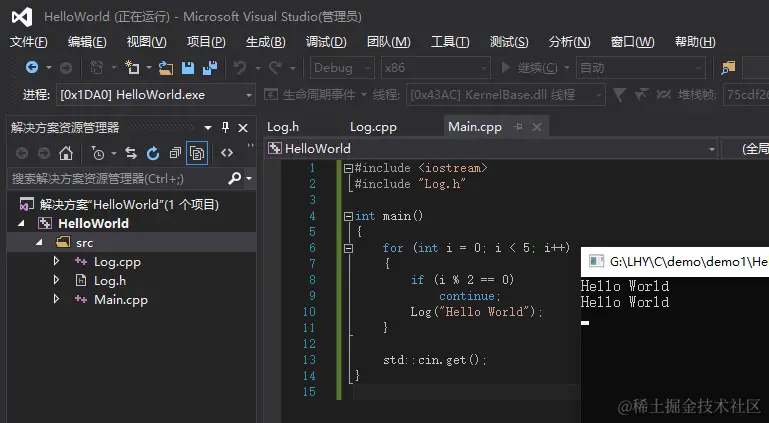Image resolution: width=769 pixels, height=423 pixels.
Task: Open the 视图(V) menu
Action: pyautogui.click(x=146, y=42)
